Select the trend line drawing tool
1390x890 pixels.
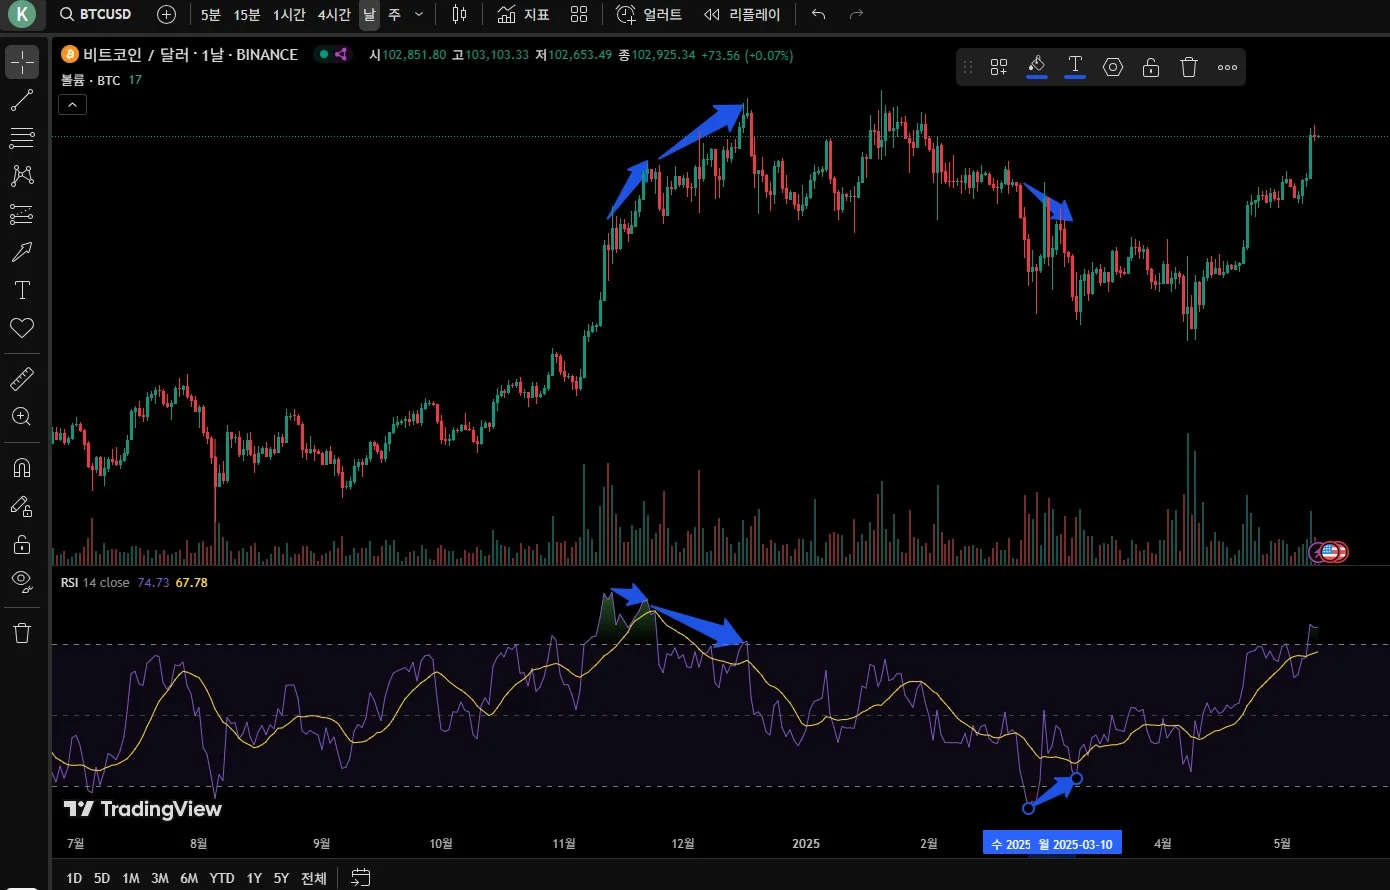point(21,100)
